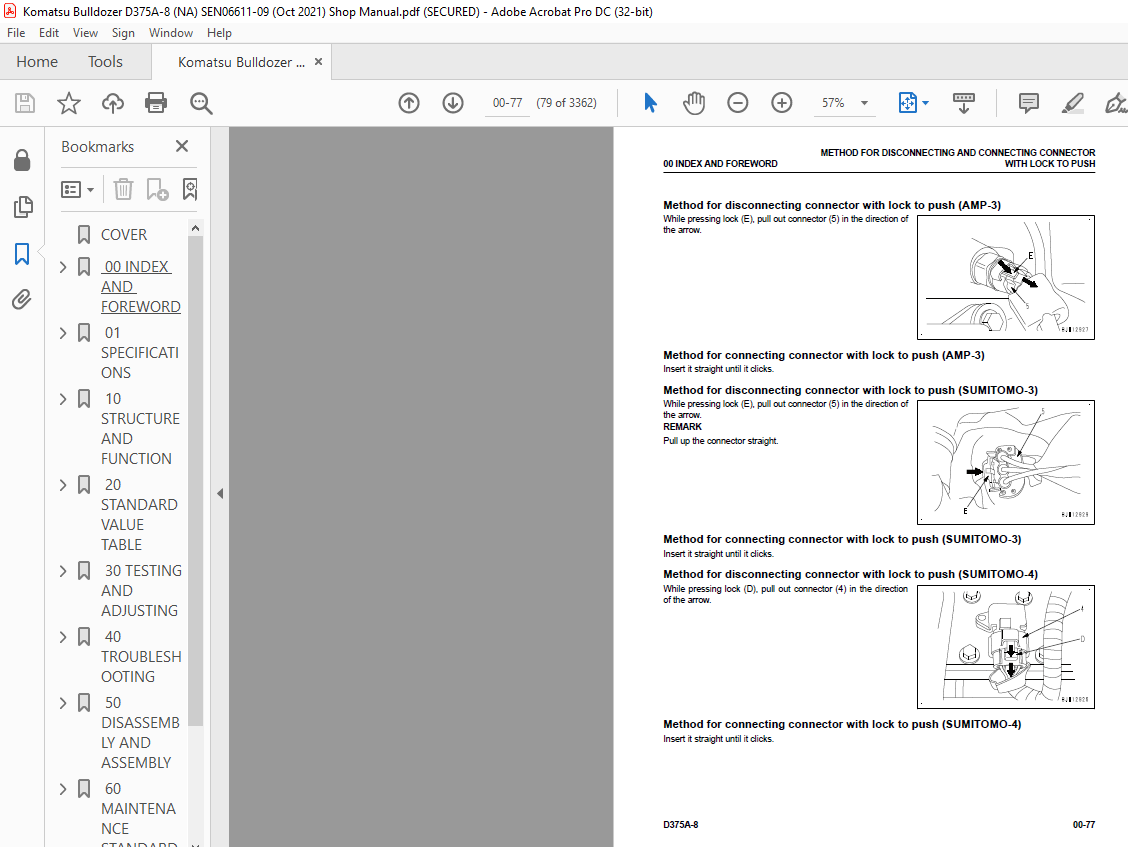
Task: Open the Edit menu
Action: coord(49,32)
